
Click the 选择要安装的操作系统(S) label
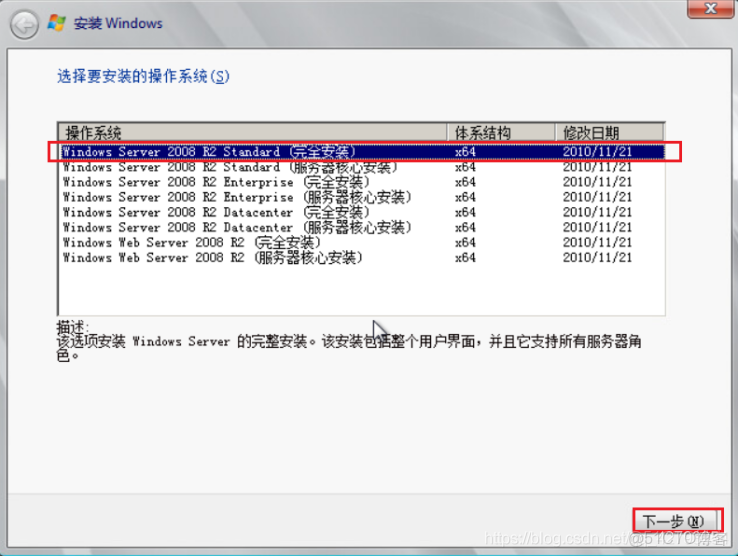point(143,76)
